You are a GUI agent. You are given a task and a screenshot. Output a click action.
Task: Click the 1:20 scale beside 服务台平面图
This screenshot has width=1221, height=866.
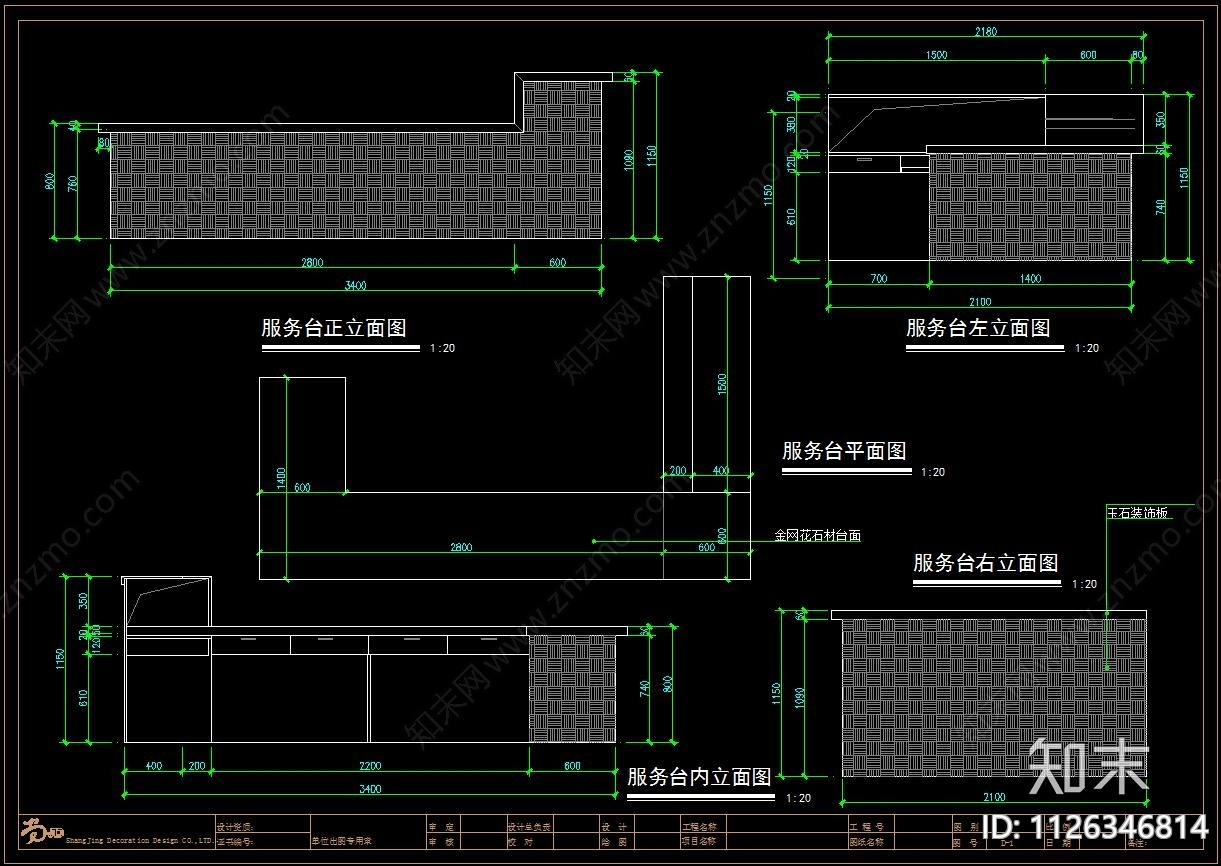click(933, 472)
